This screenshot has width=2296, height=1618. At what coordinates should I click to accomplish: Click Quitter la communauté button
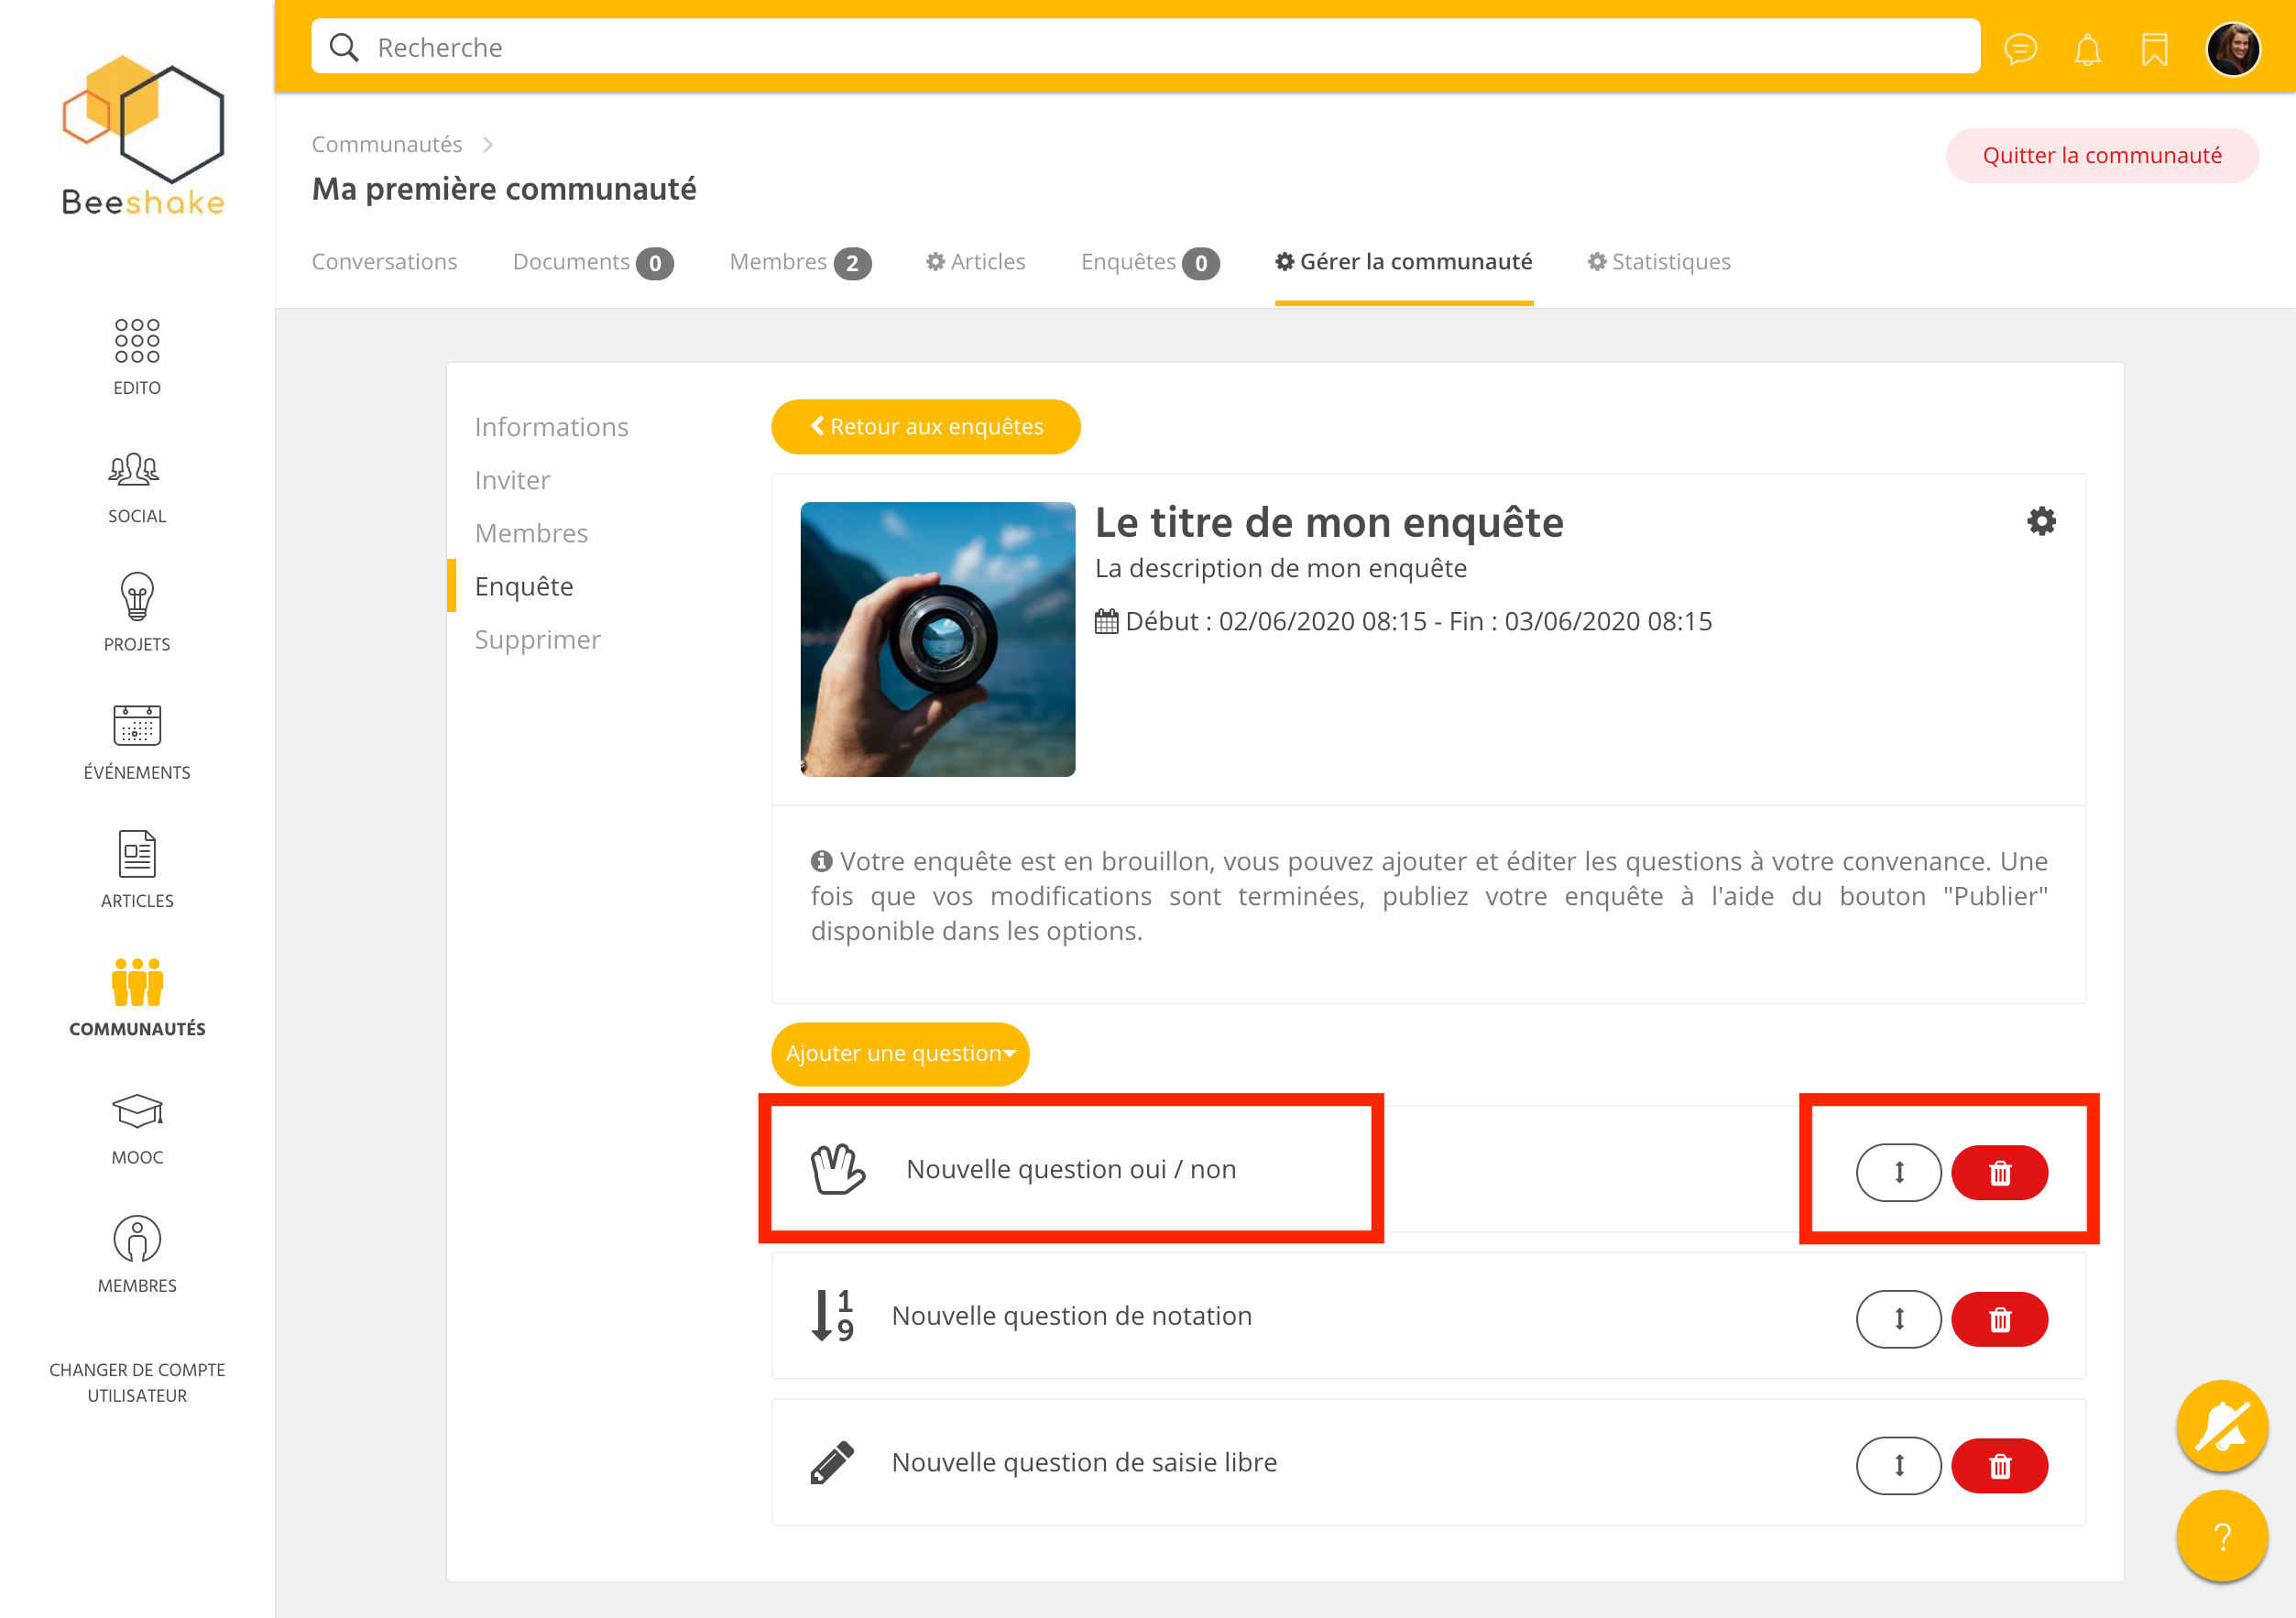(x=2101, y=156)
